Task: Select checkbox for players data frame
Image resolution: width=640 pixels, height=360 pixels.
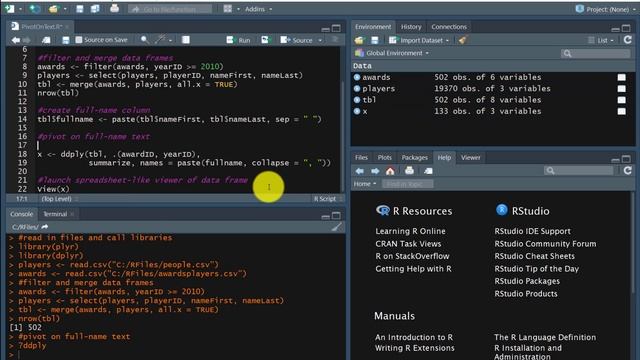Action: point(621,89)
